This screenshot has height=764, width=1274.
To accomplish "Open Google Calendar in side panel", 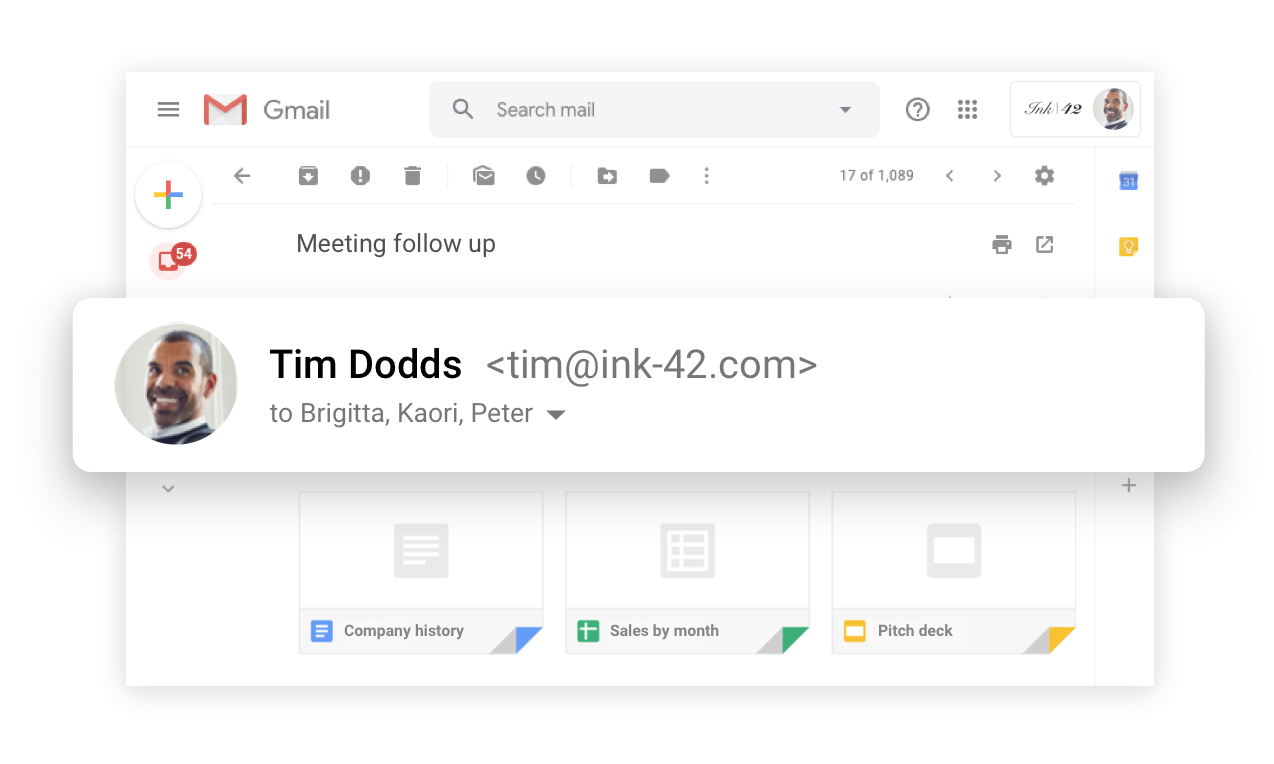I will [x=1128, y=181].
